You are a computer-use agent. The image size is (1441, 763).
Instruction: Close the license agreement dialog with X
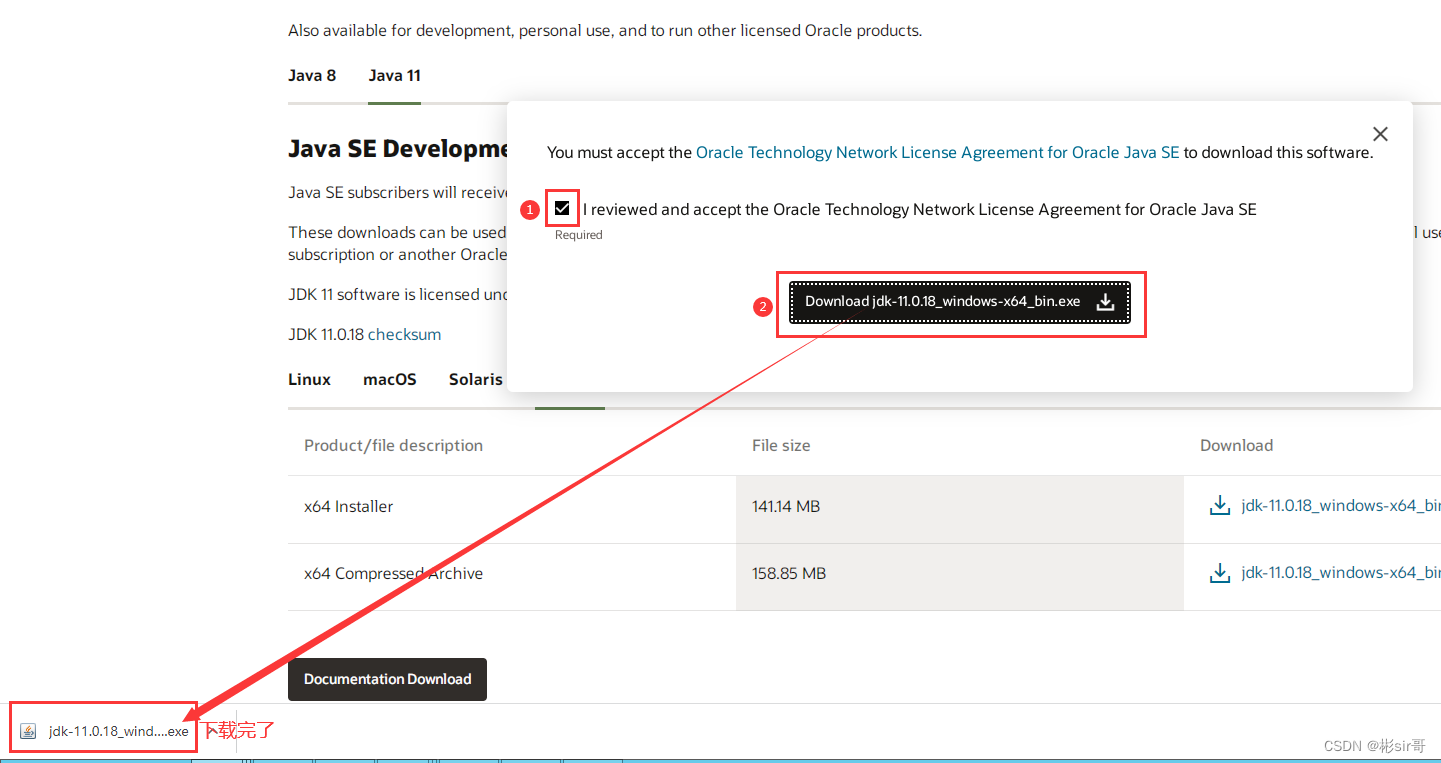[x=1380, y=134]
